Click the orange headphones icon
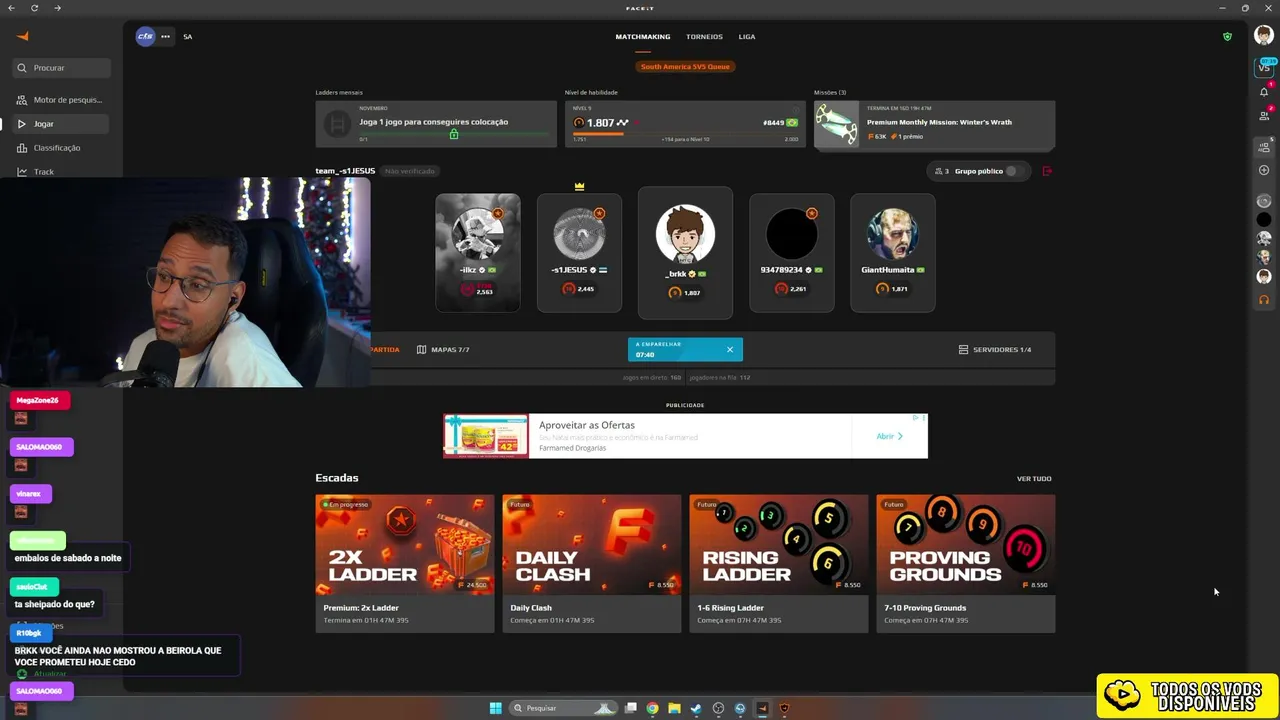The width and height of the screenshot is (1280, 720). [x=1264, y=299]
